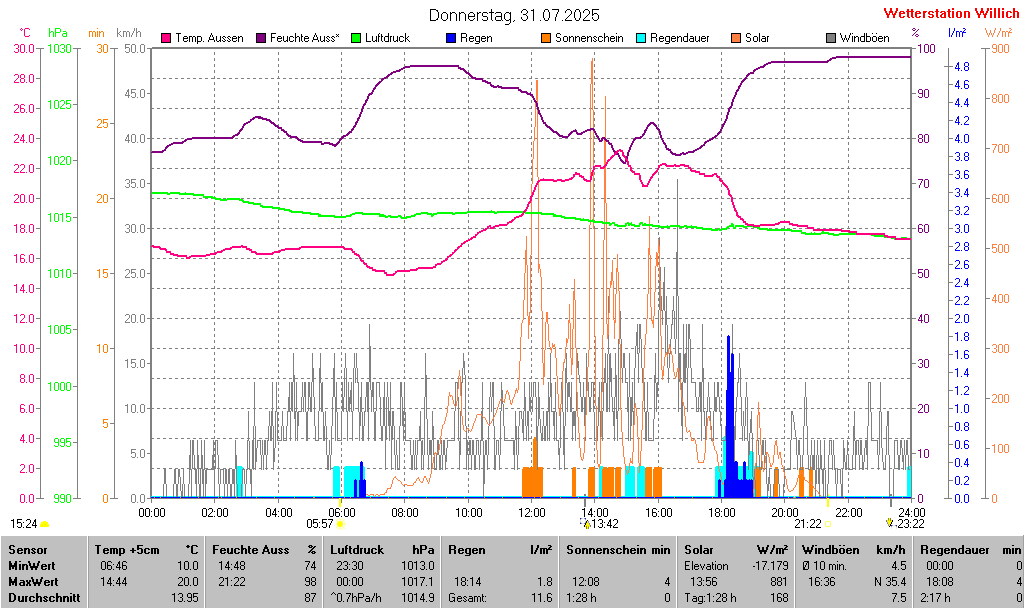Image resolution: width=1024 pixels, height=608 pixels.
Task: Click the 'Regendauer' legend label
Action: (679, 38)
